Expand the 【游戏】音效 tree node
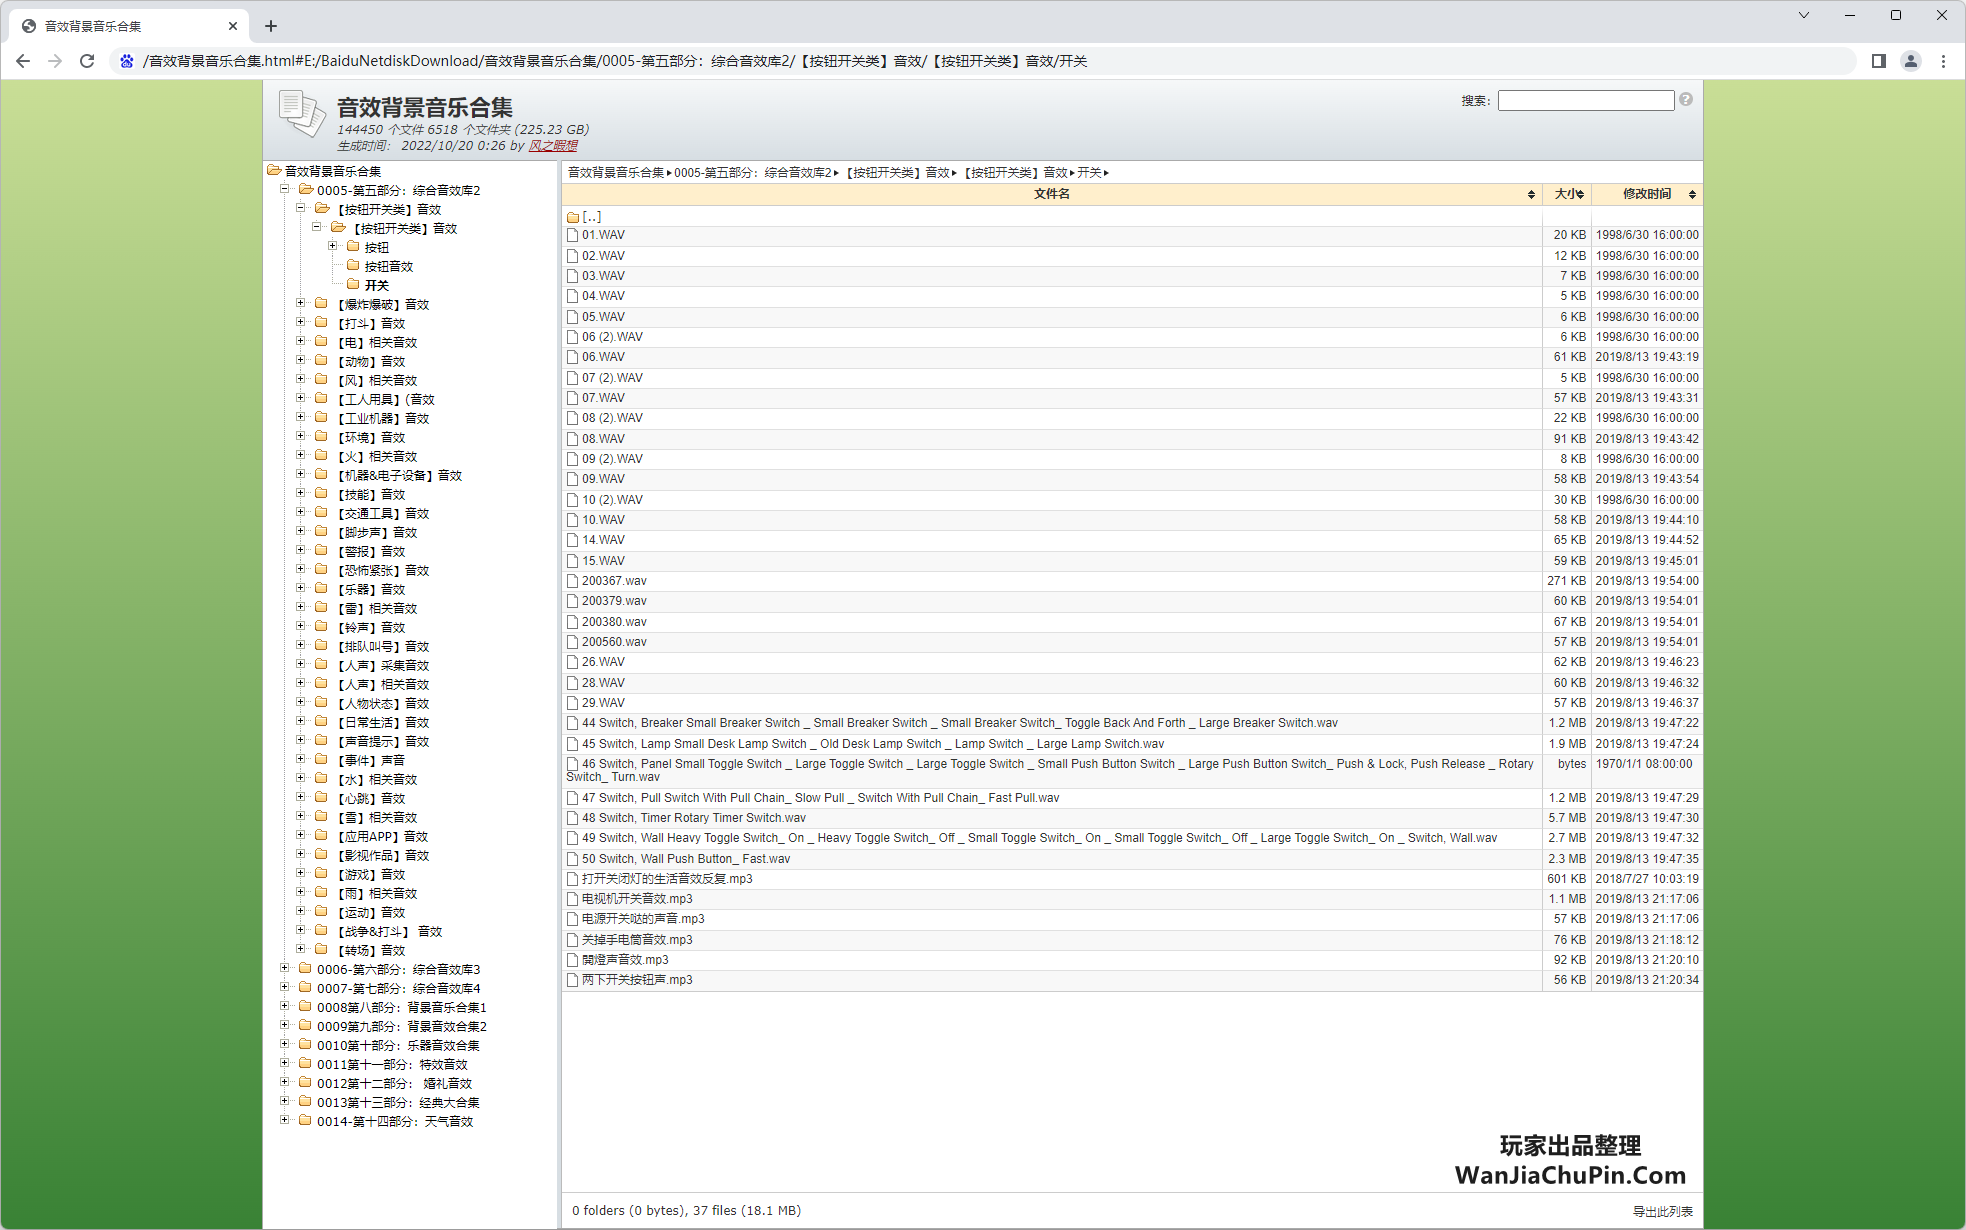This screenshot has height=1230, width=1966. (301, 873)
